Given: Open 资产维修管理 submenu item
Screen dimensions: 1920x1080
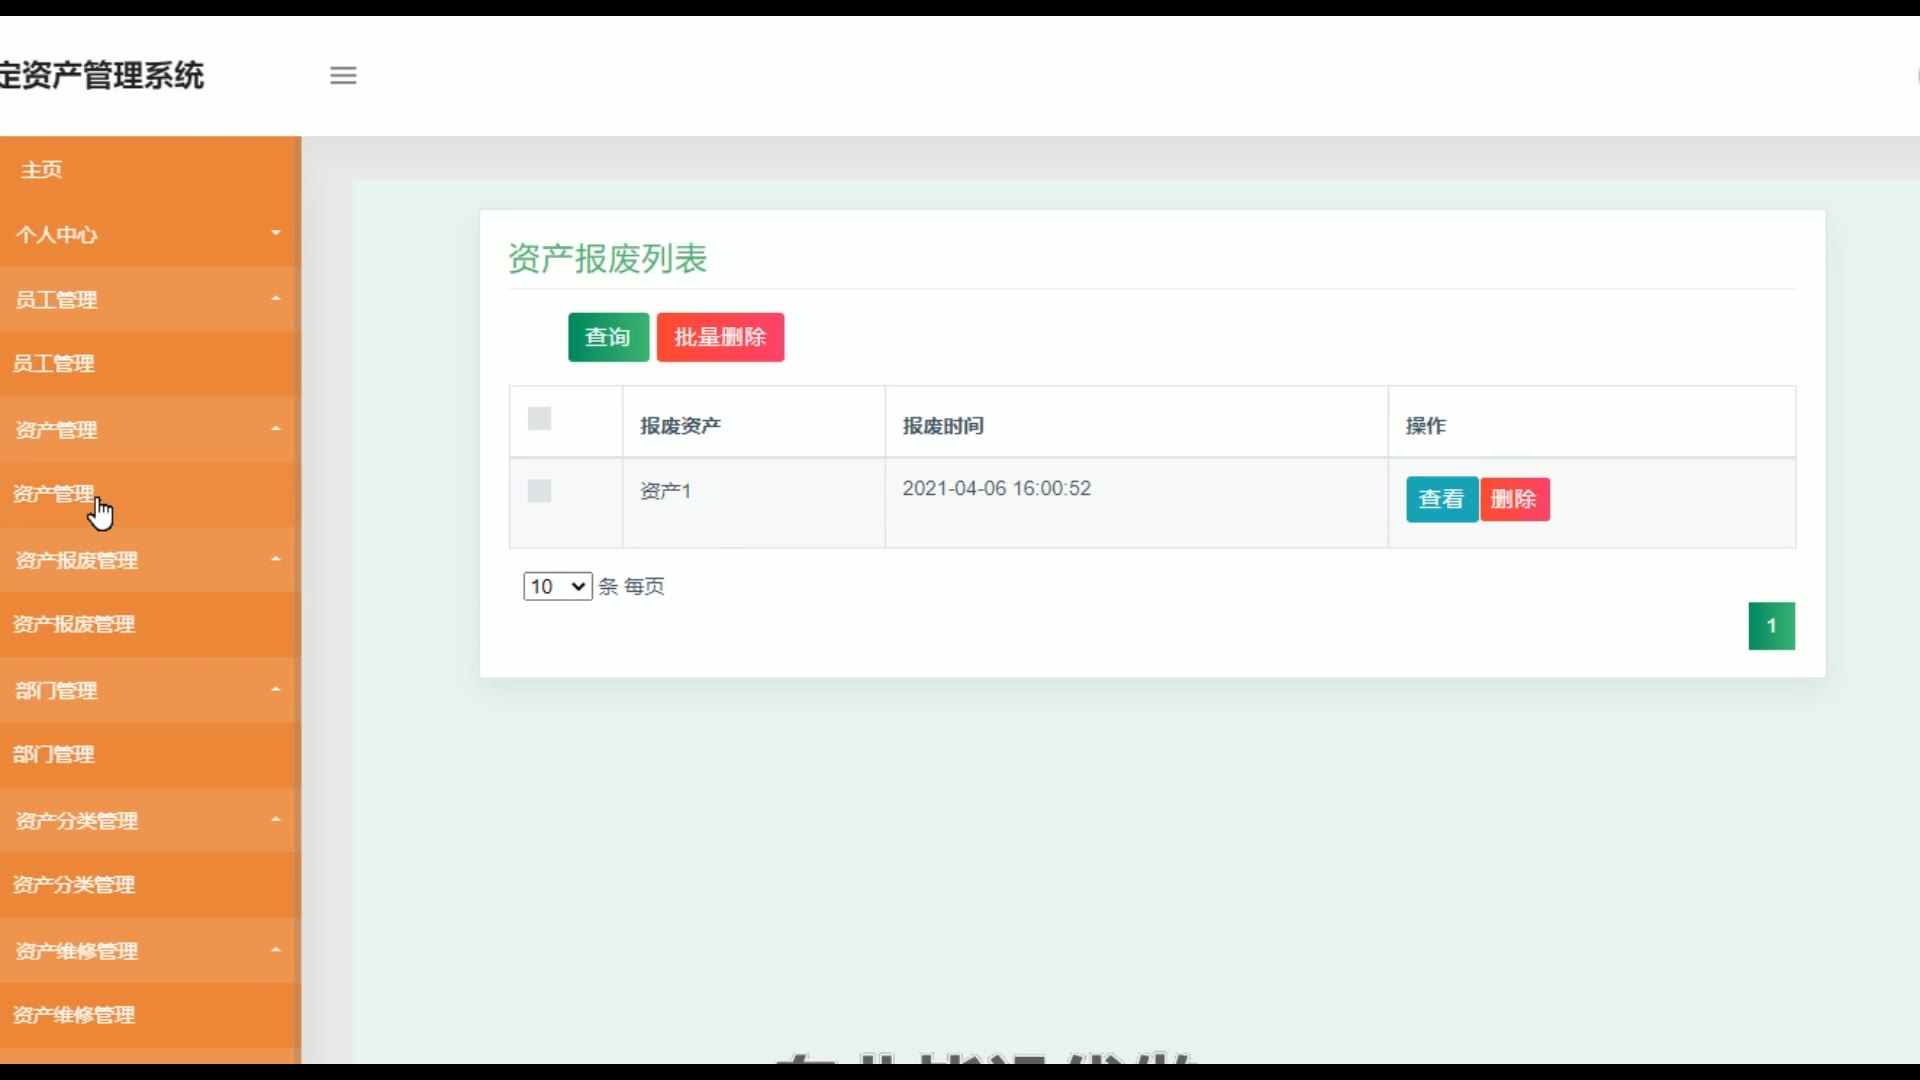Looking at the screenshot, I should coord(74,1015).
